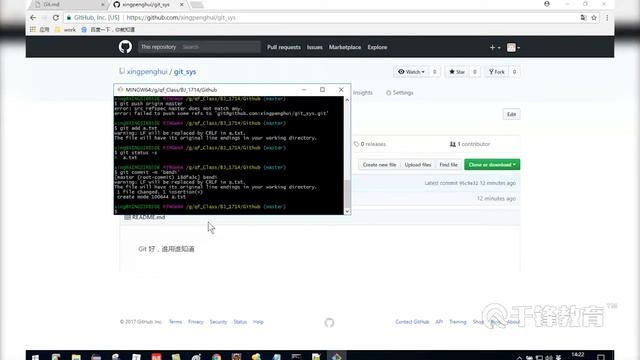Open Terms footer link

175,322
